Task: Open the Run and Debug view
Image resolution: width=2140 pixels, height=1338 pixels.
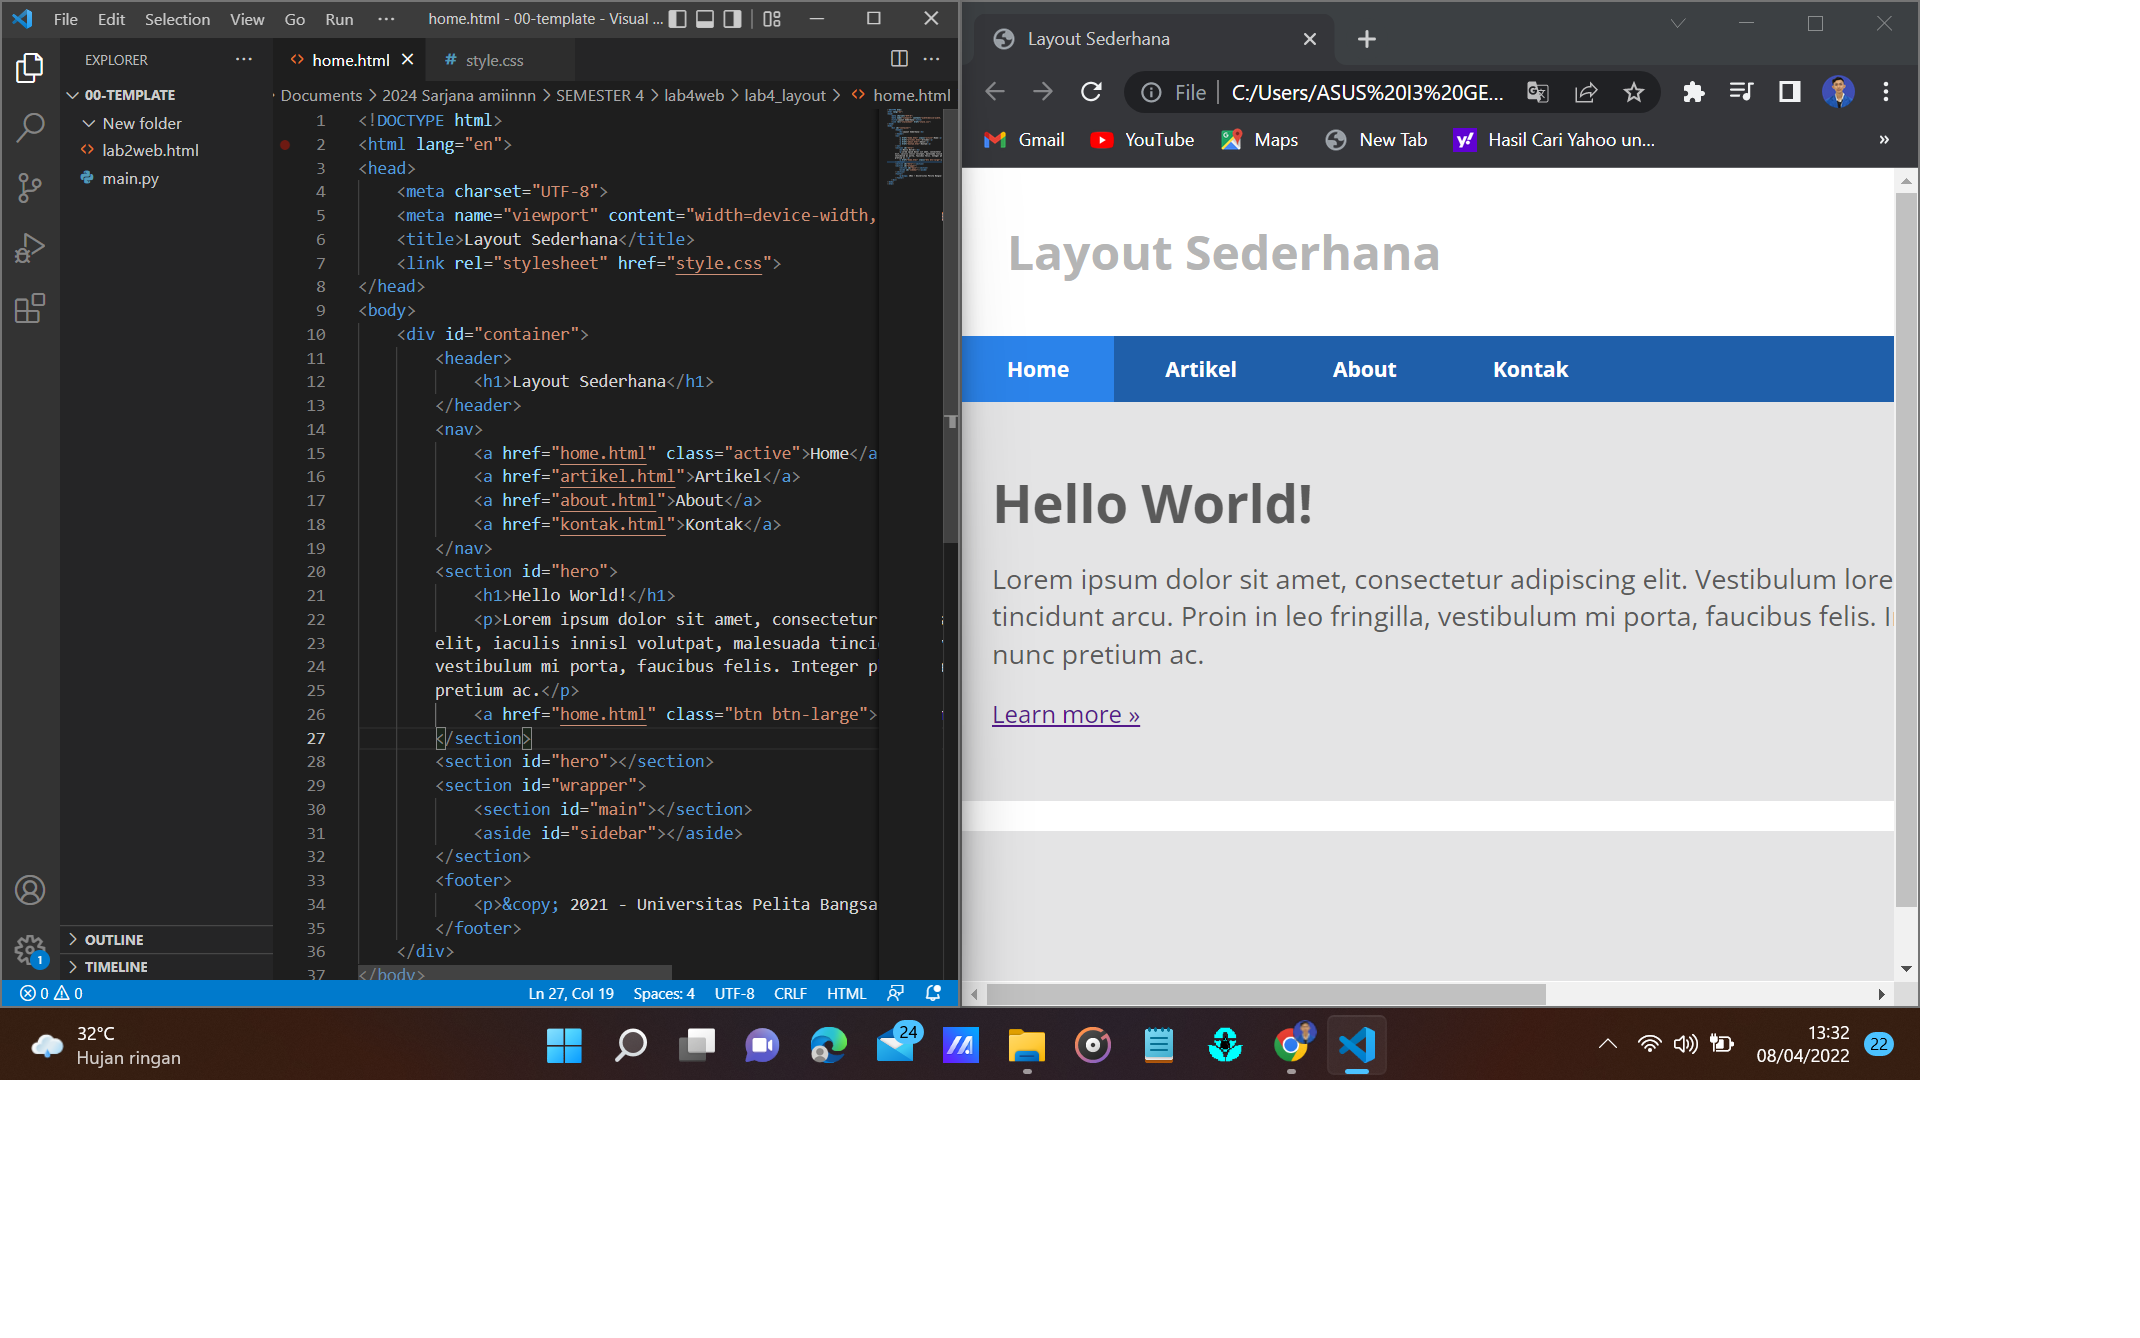Action: pyautogui.click(x=30, y=248)
